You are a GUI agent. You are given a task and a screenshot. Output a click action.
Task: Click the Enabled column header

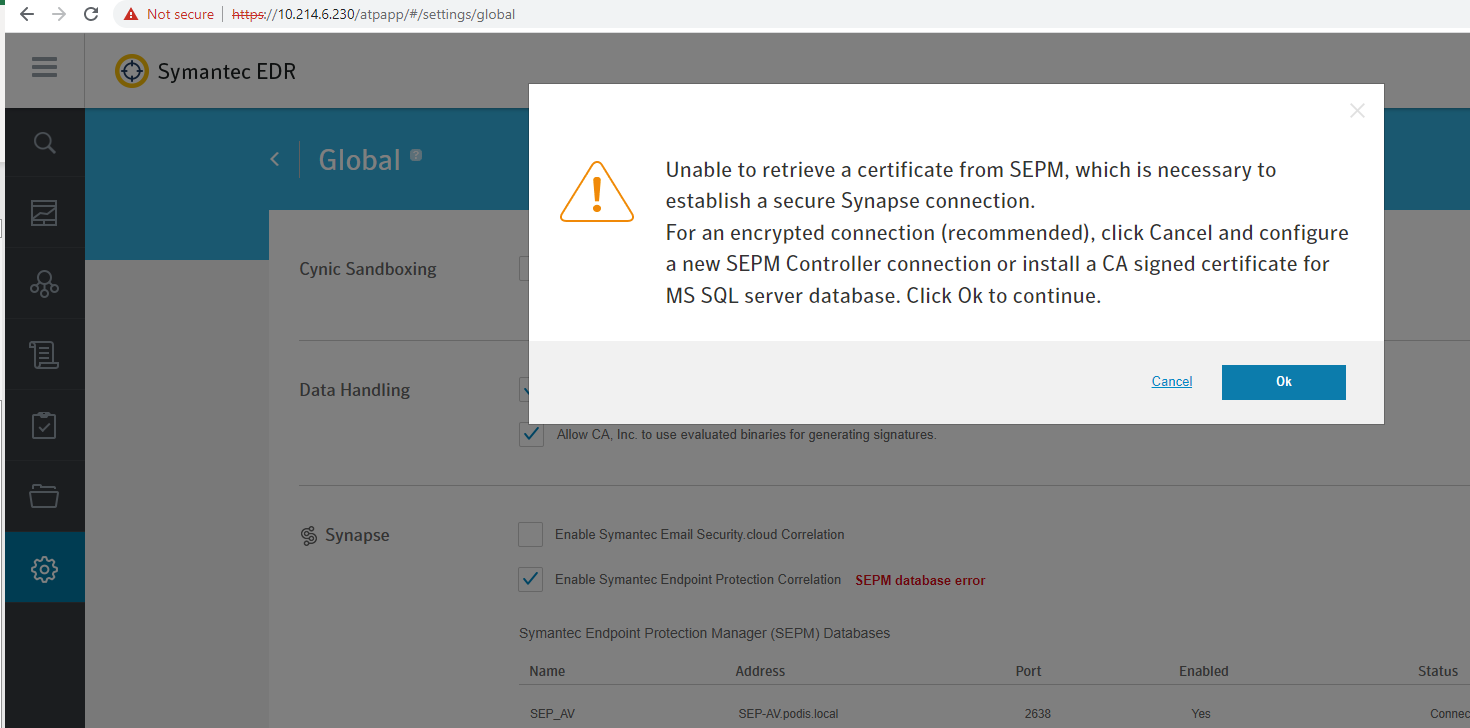click(x=1204, y=671)
